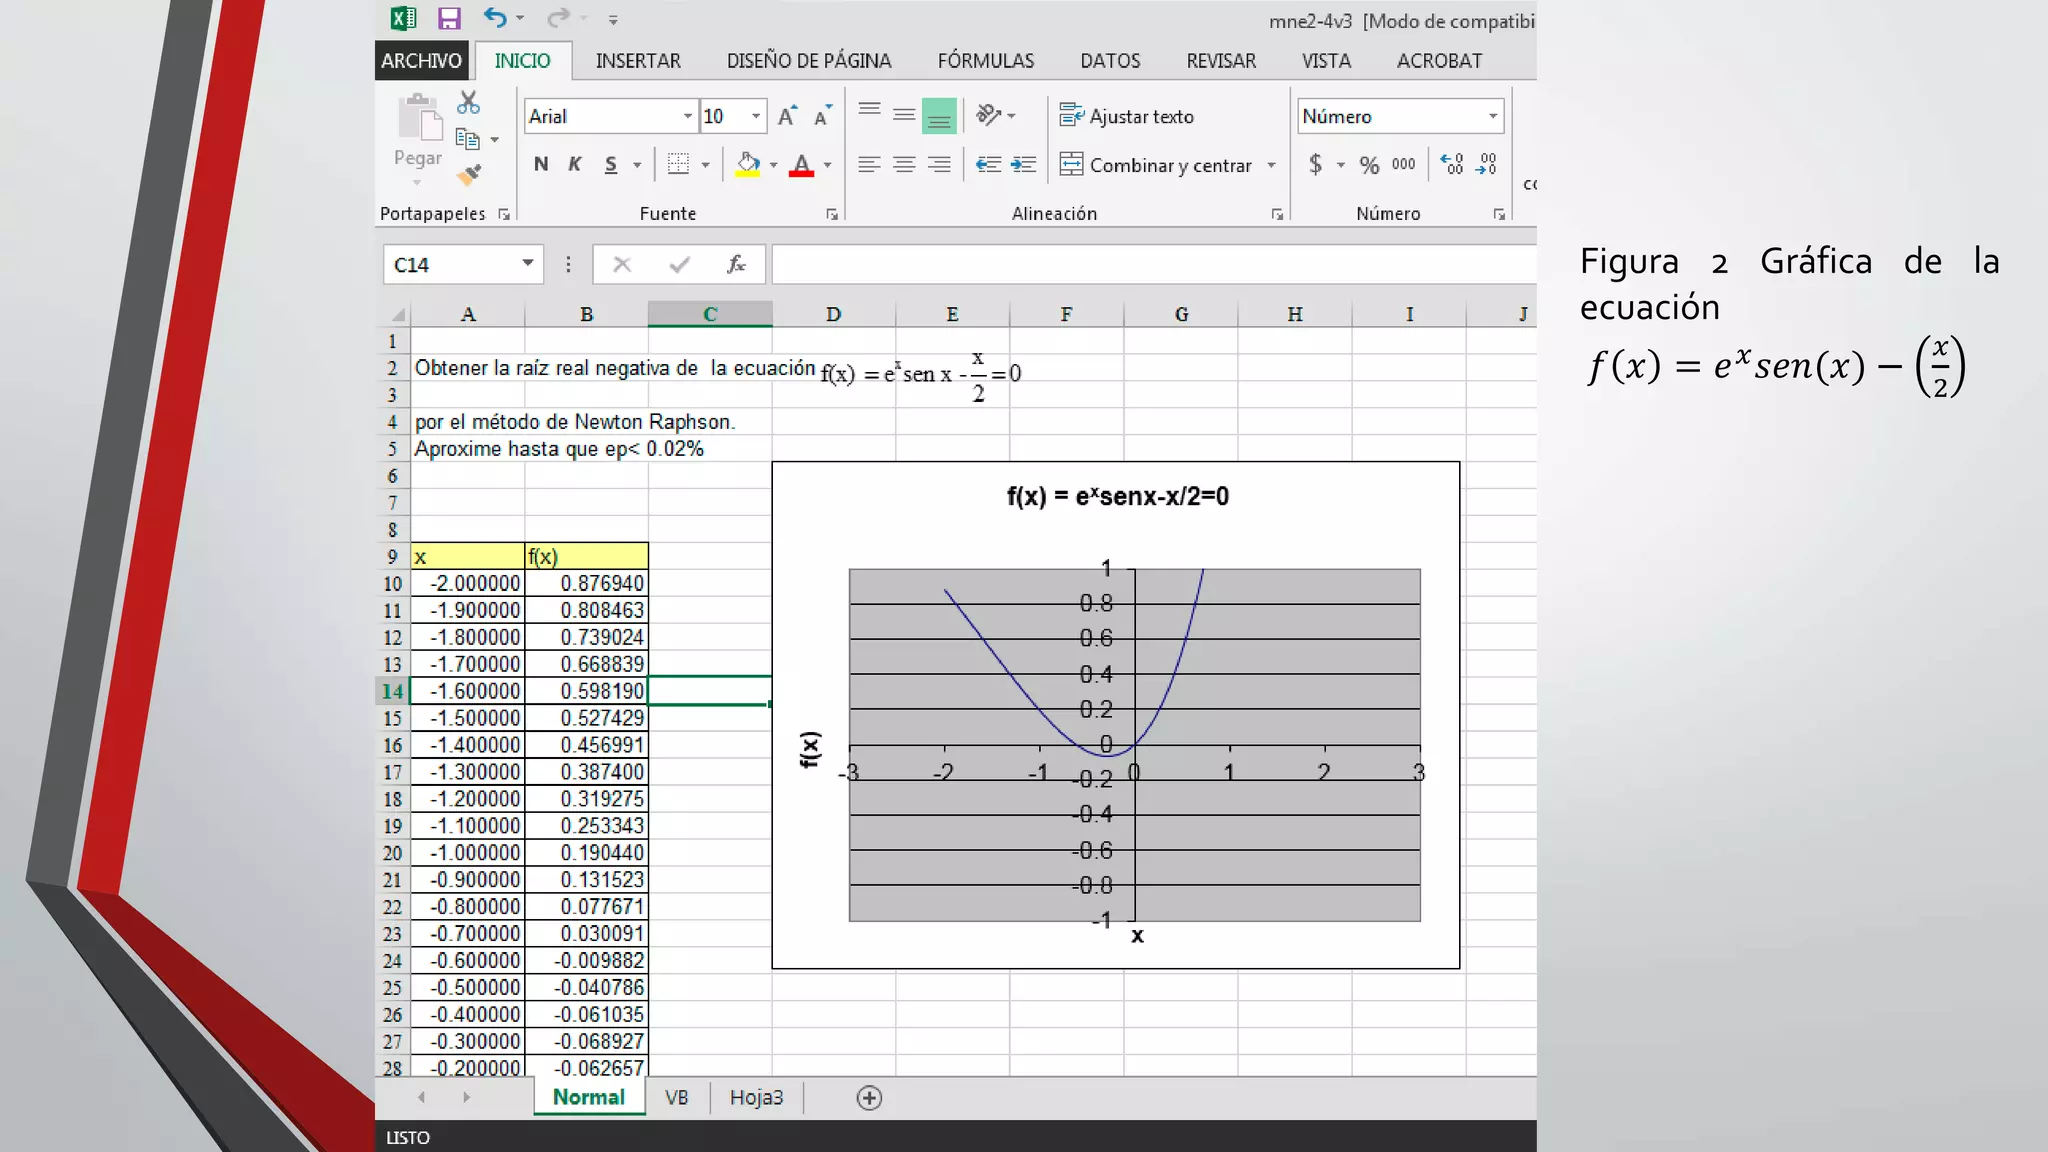Click the text orientation icon

tap(988, 115)
